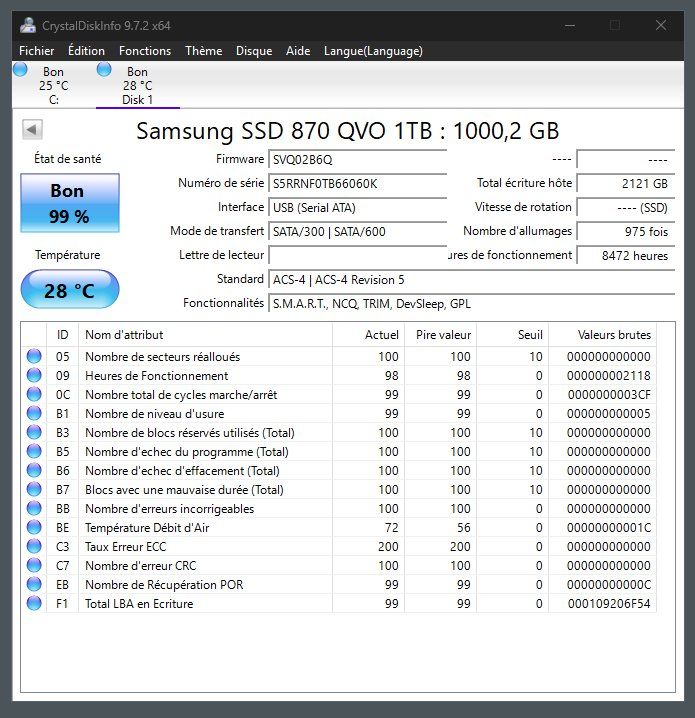The height and width of the screenshot is (718, 695).
Task: Click the disk title Samsung SSD 870 QVO 1TB
Action: [x=348, y=131]
